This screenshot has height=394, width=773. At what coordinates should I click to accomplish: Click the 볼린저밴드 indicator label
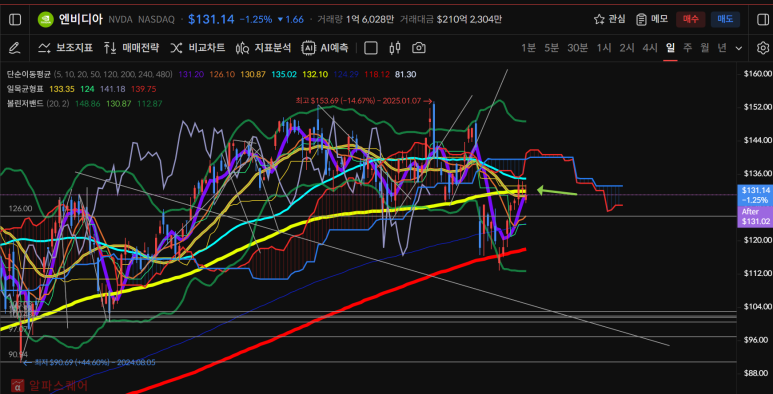pos(25,104)
